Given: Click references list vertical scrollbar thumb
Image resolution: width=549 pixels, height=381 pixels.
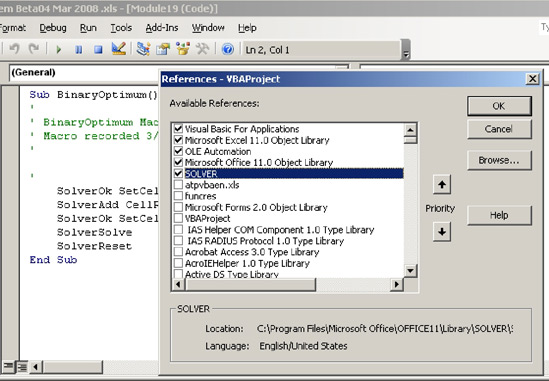Looking at the screenshot, I should coord(410,140).
